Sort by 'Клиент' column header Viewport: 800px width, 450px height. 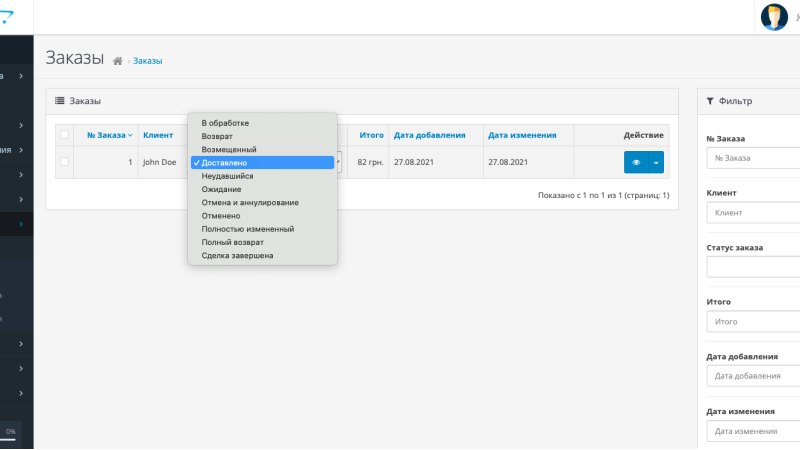[158, 135]
